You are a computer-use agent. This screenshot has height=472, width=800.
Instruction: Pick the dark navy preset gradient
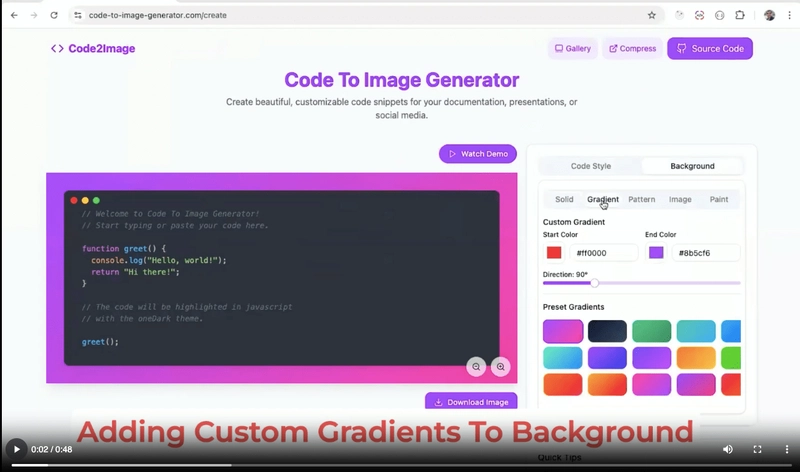(607, 331)
